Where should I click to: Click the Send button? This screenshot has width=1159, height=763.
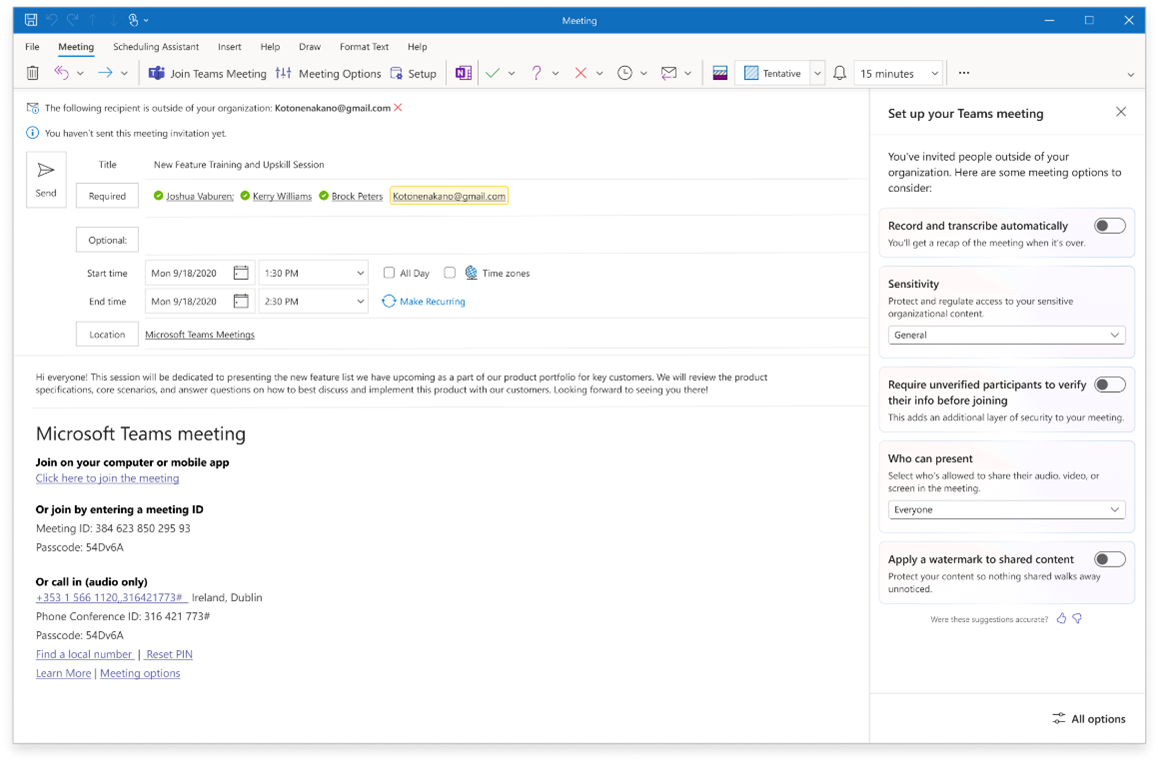(x=46, y=180)
